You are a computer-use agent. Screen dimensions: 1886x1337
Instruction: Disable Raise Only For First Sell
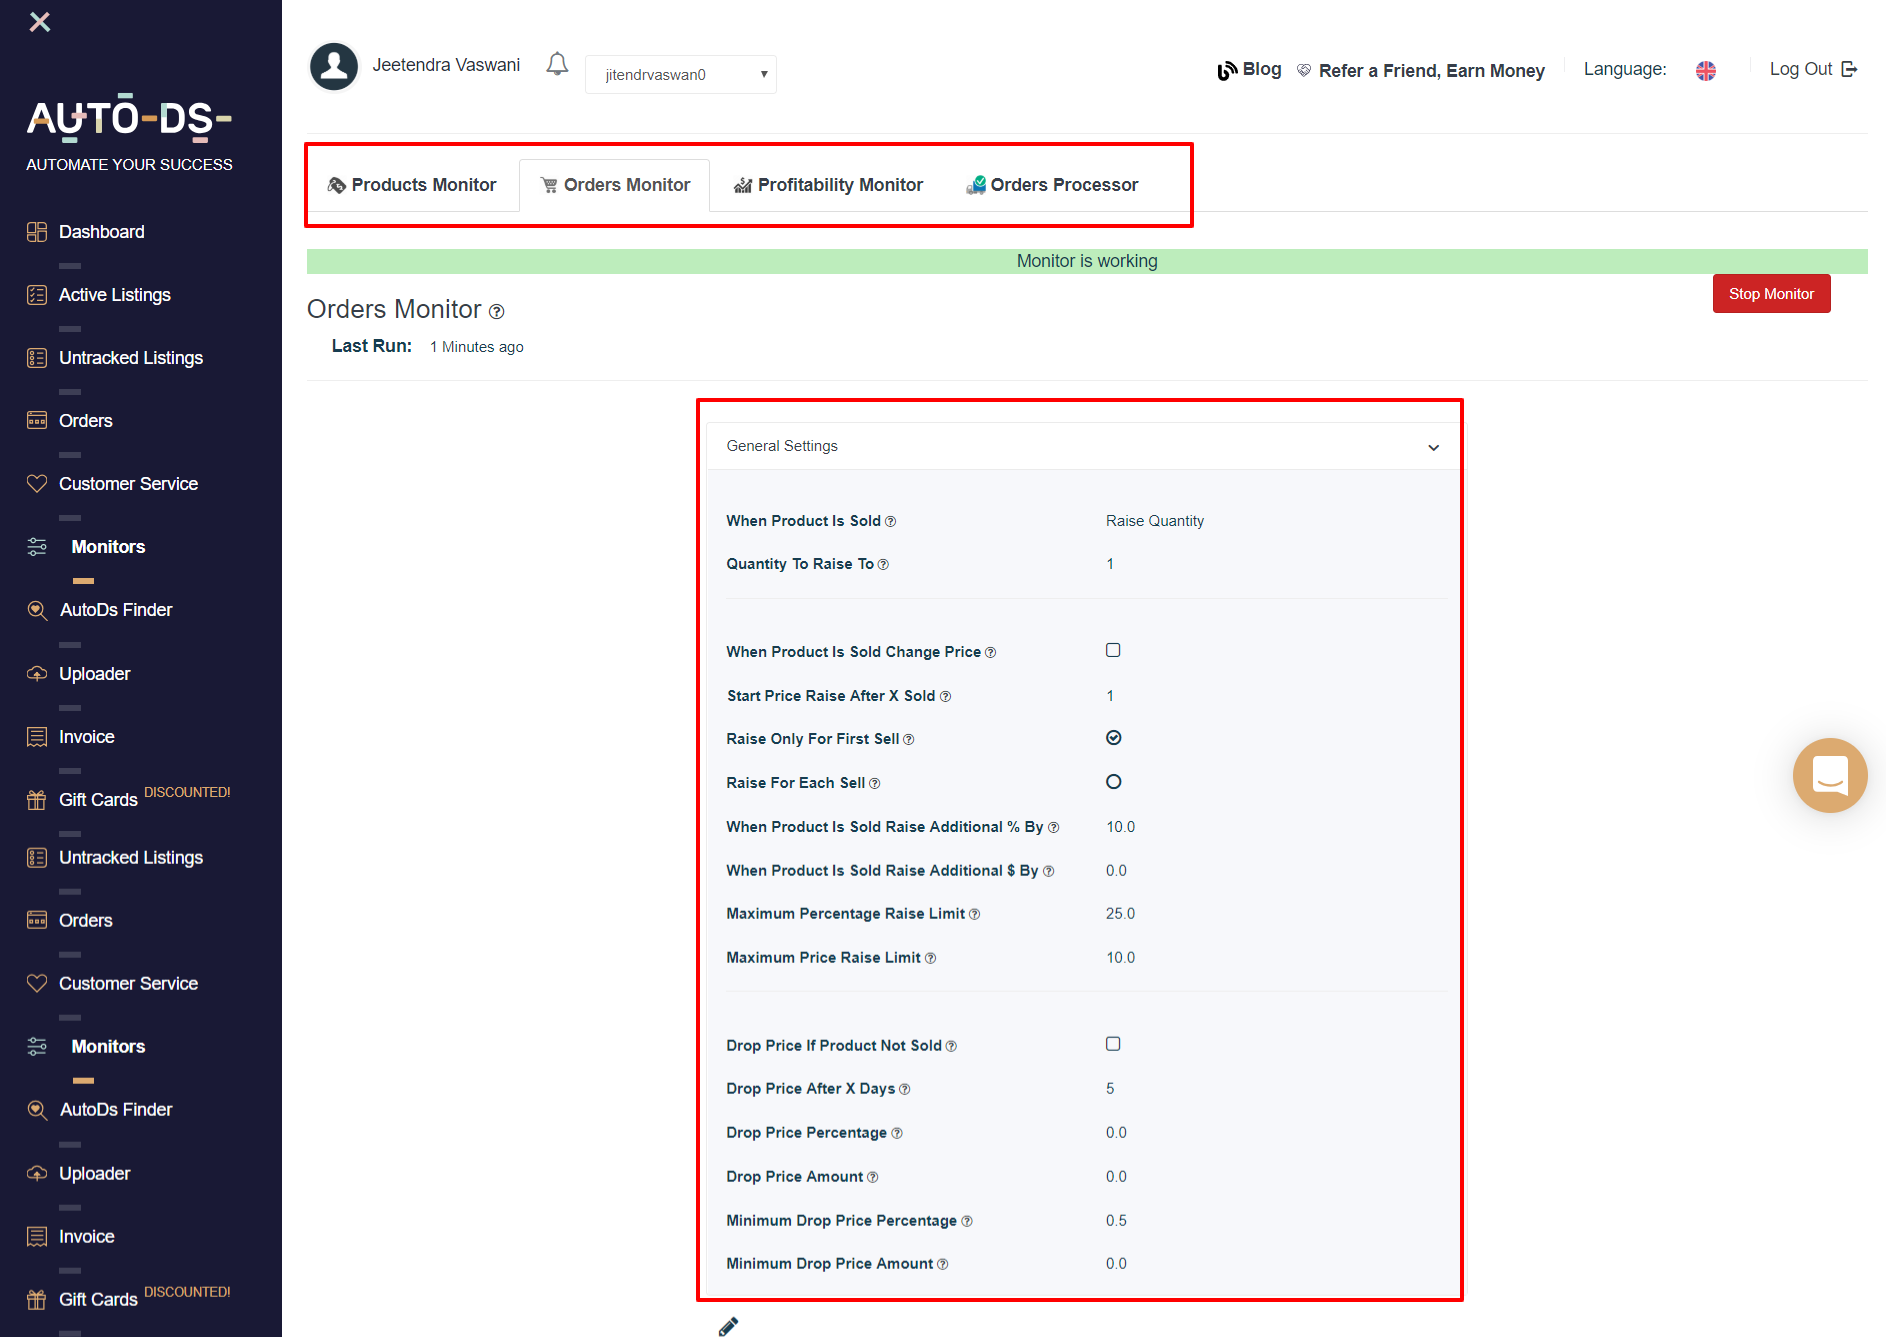coord(1113,737)
